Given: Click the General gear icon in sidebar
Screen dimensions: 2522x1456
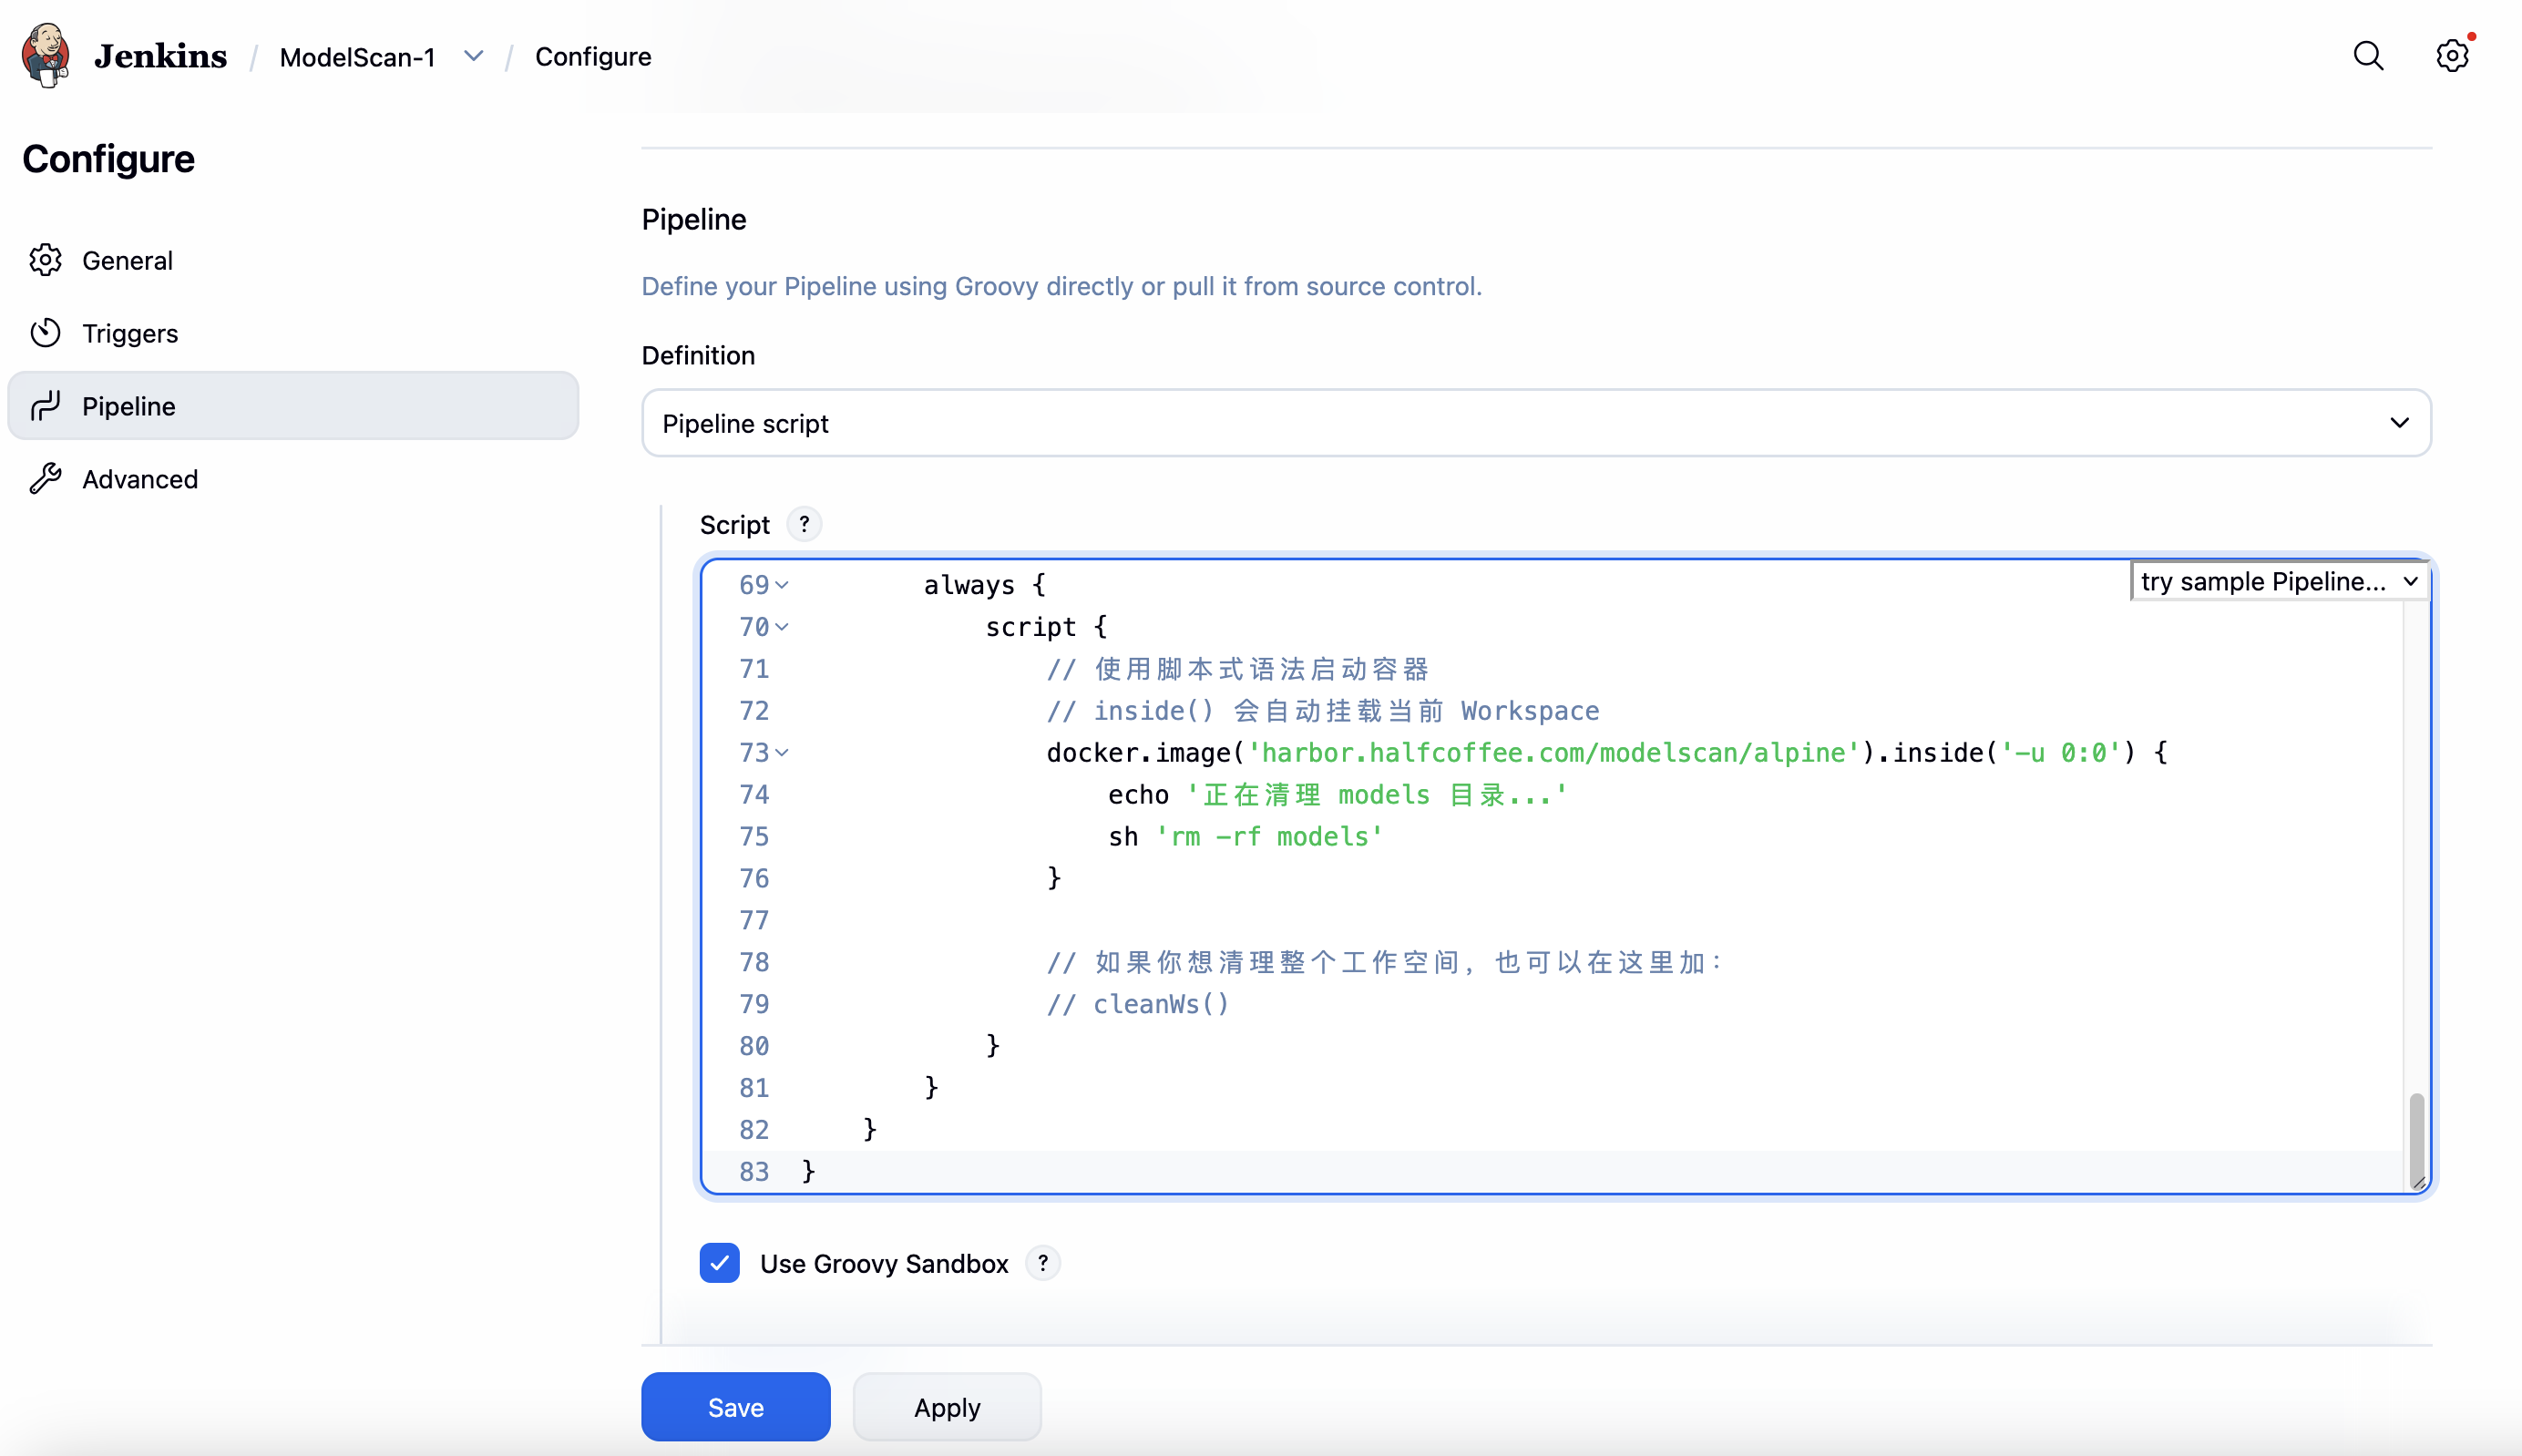Looking at the screenshot, I should coord(46,260).
